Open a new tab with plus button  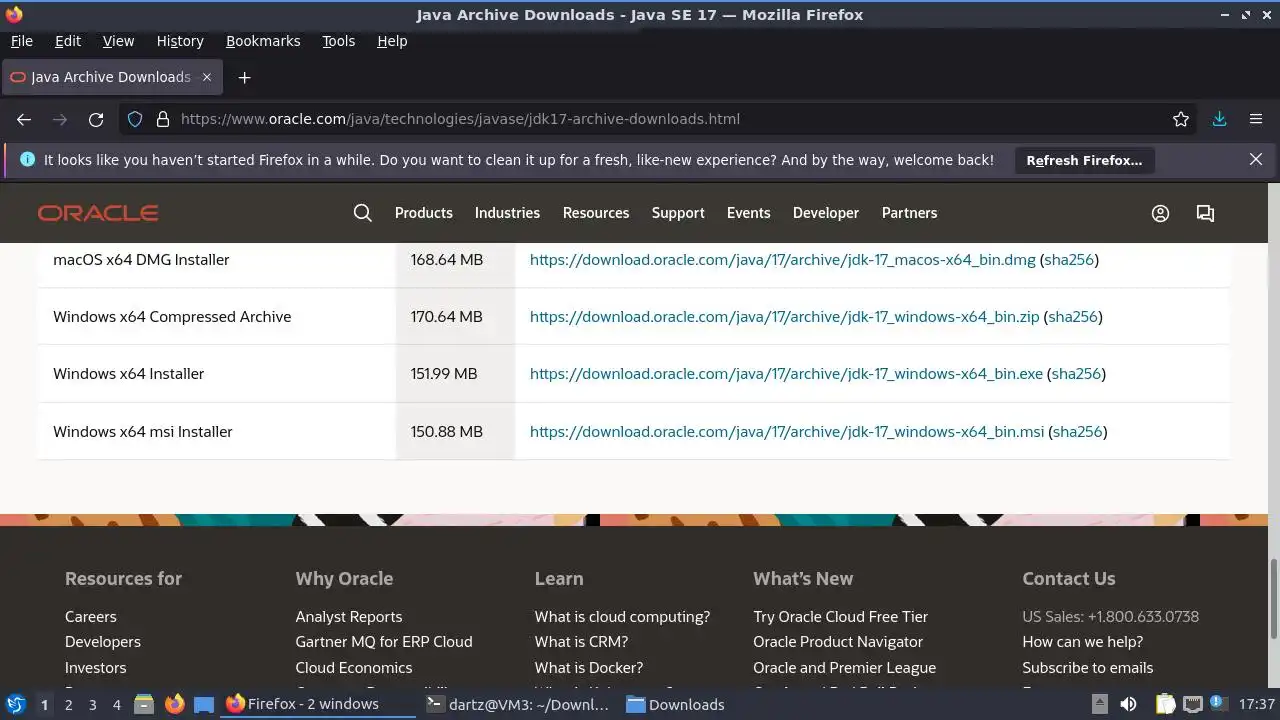[244, 77]
